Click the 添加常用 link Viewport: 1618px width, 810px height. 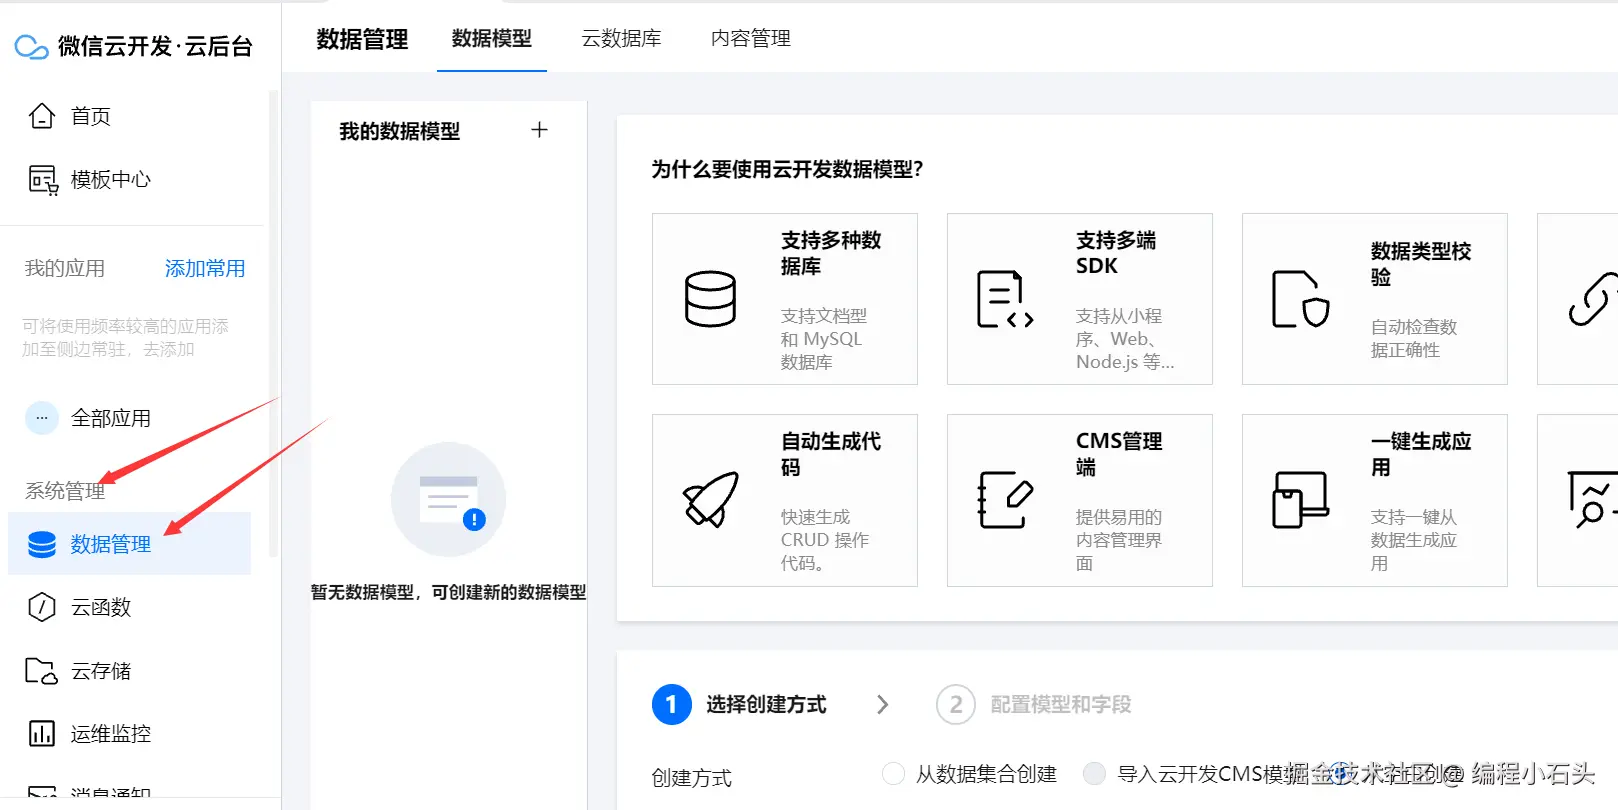tap(205, 268)
